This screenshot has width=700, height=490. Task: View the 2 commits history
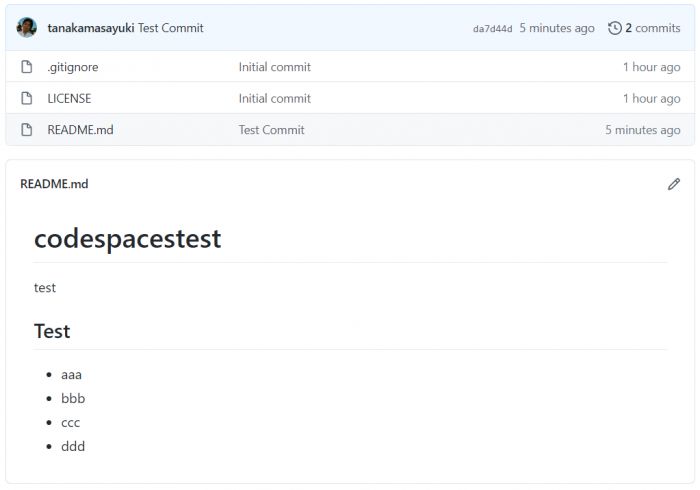[652, 28]
